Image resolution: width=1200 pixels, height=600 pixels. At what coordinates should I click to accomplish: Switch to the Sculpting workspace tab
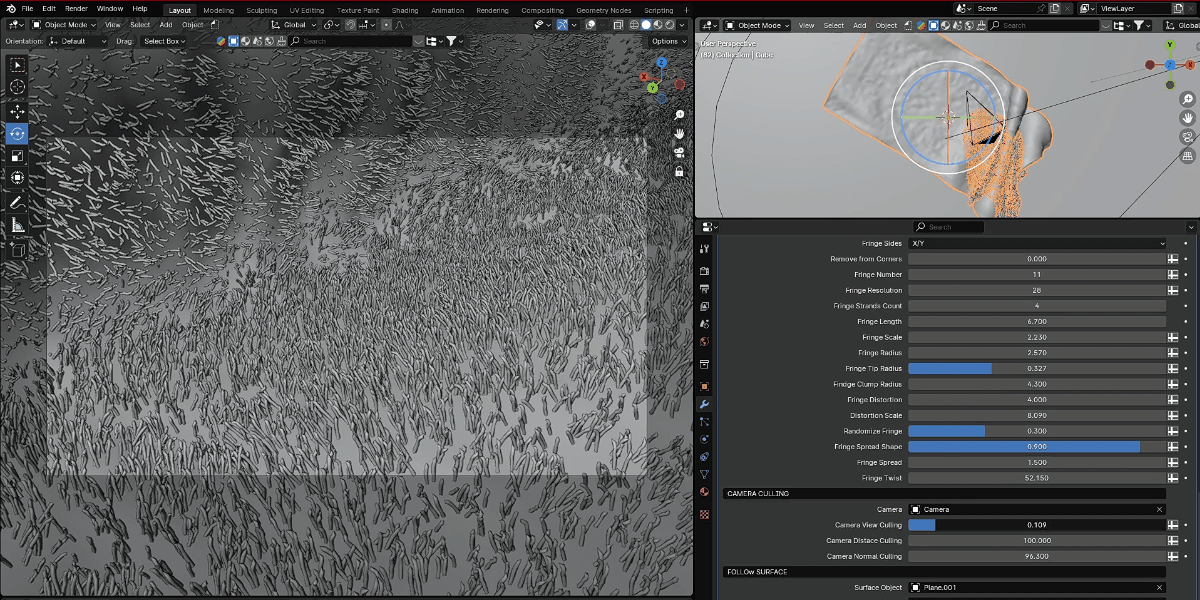[x=261, y=10]
